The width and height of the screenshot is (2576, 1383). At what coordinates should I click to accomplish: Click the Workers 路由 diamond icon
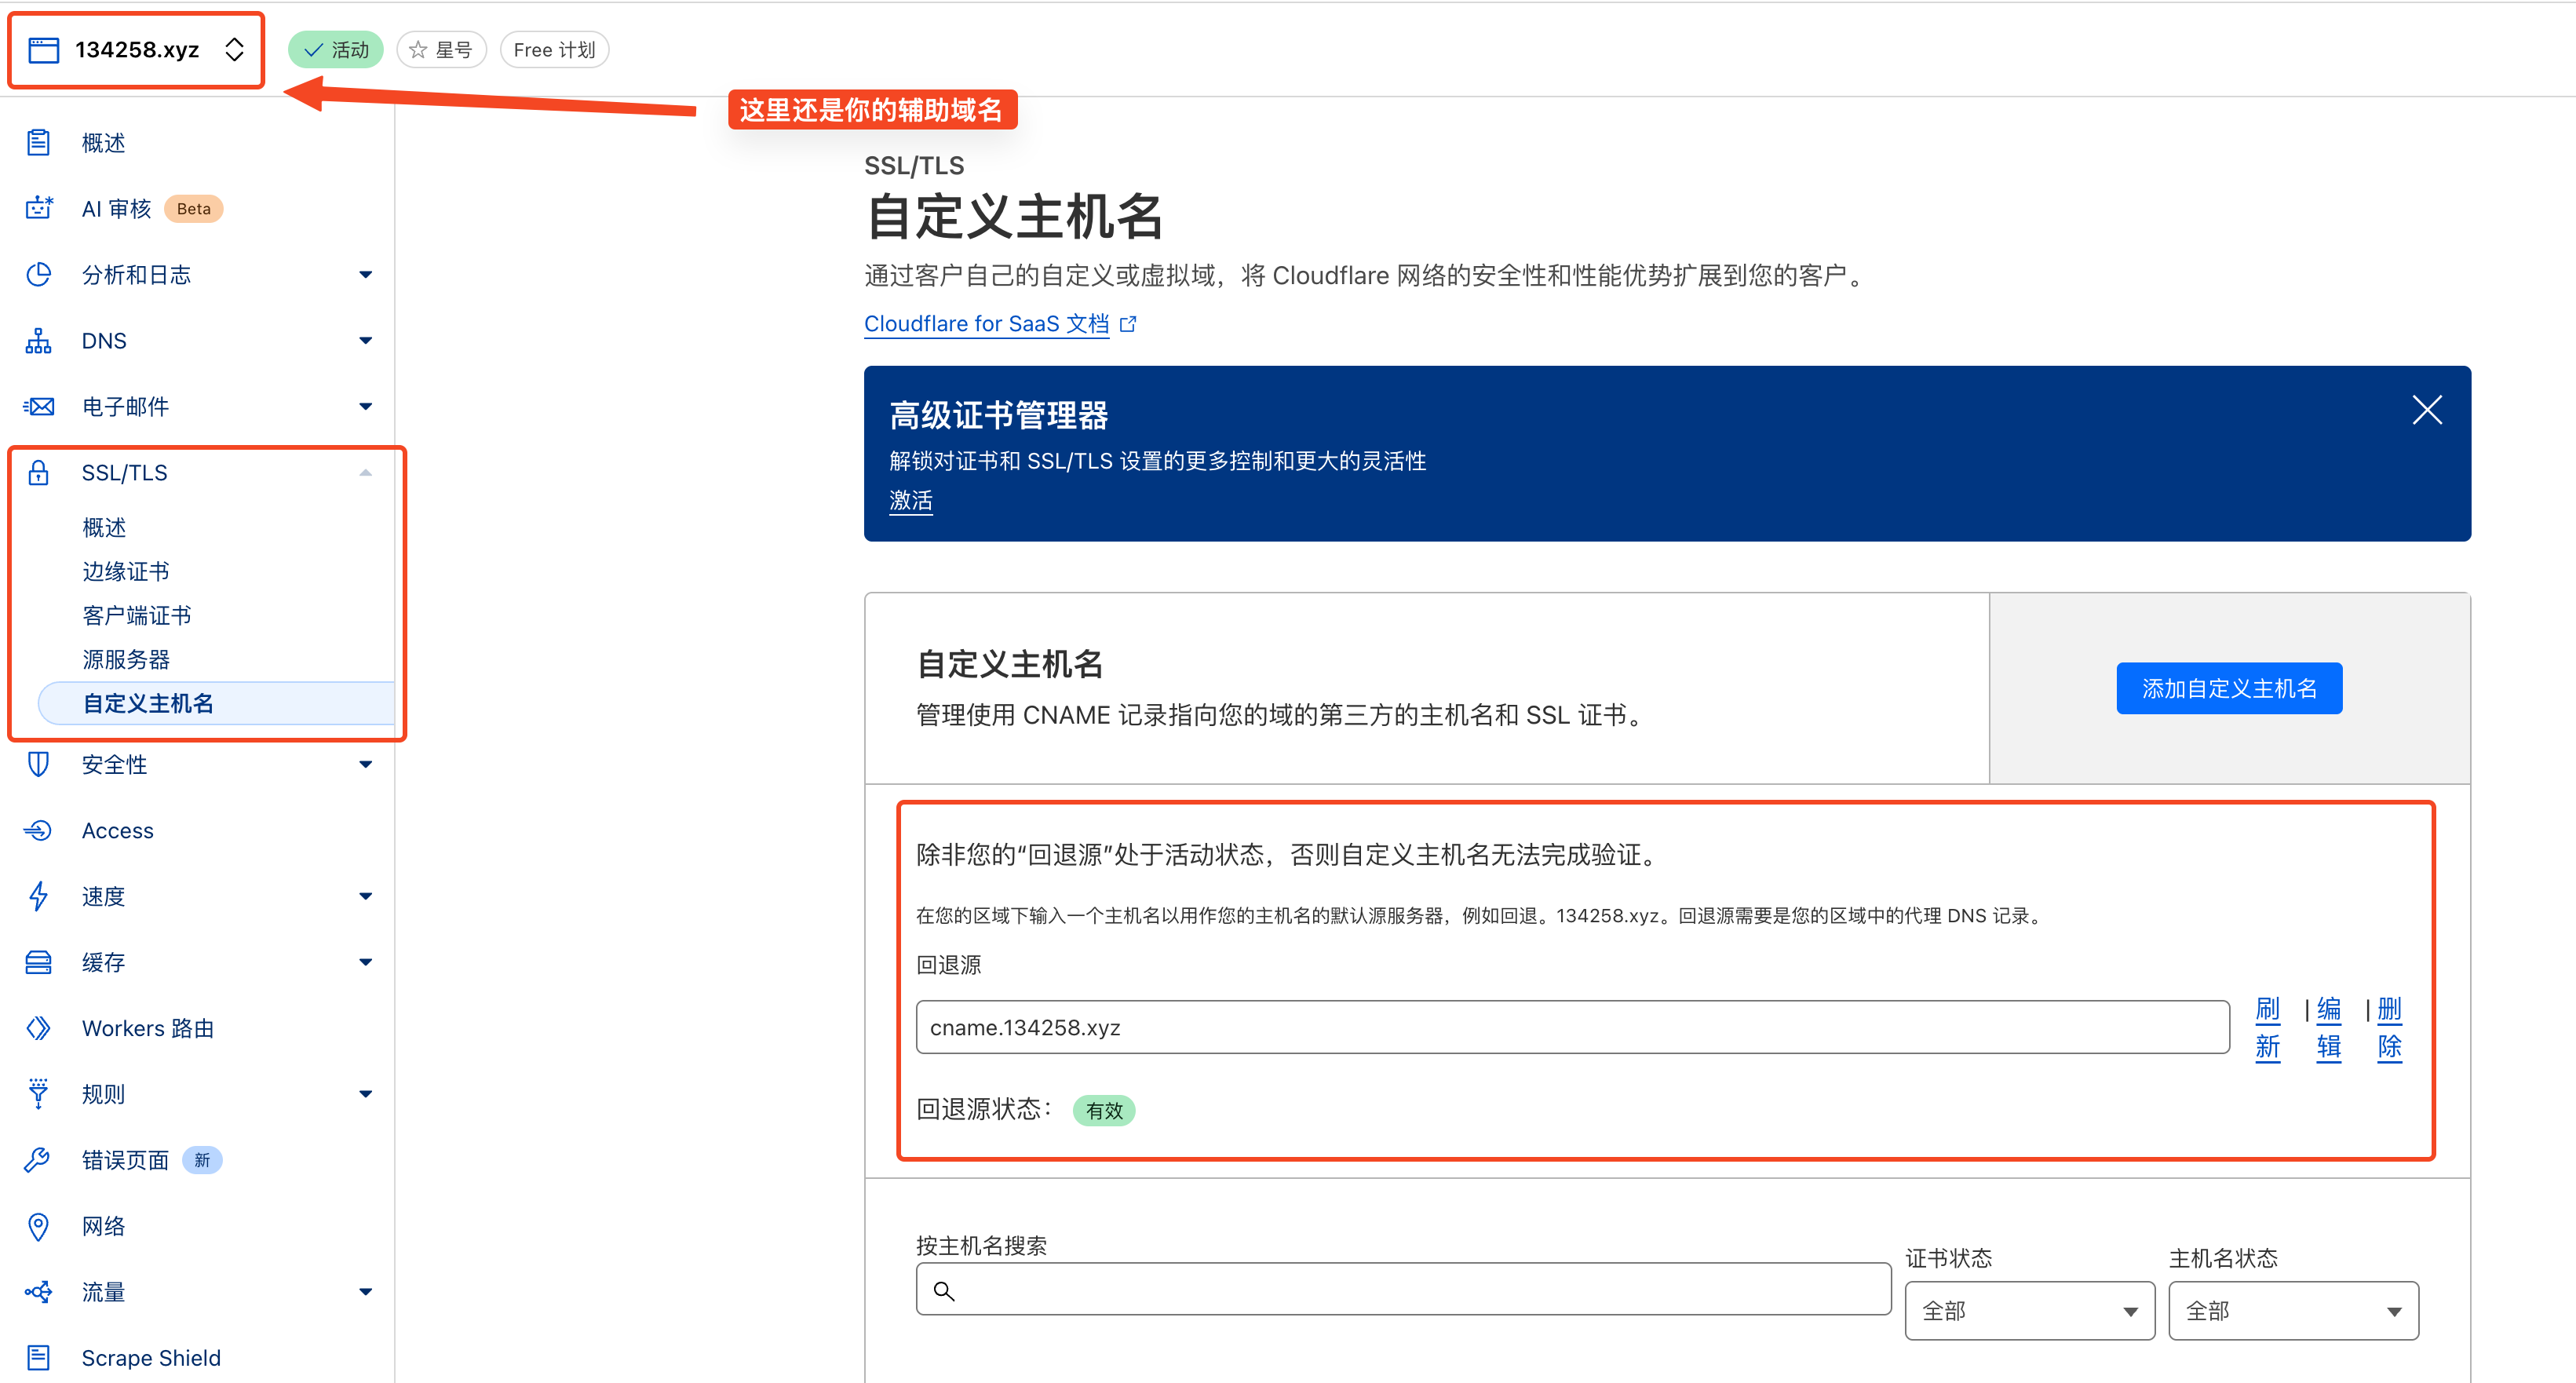tap(38, 1028)
